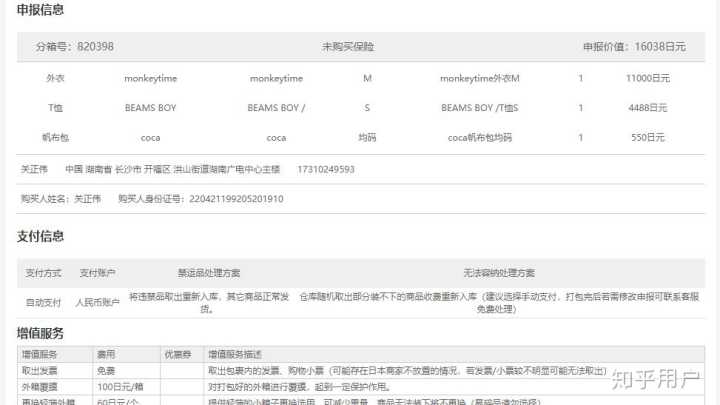Click the size S cell
The image size is (720, 405).
(367, 107)
